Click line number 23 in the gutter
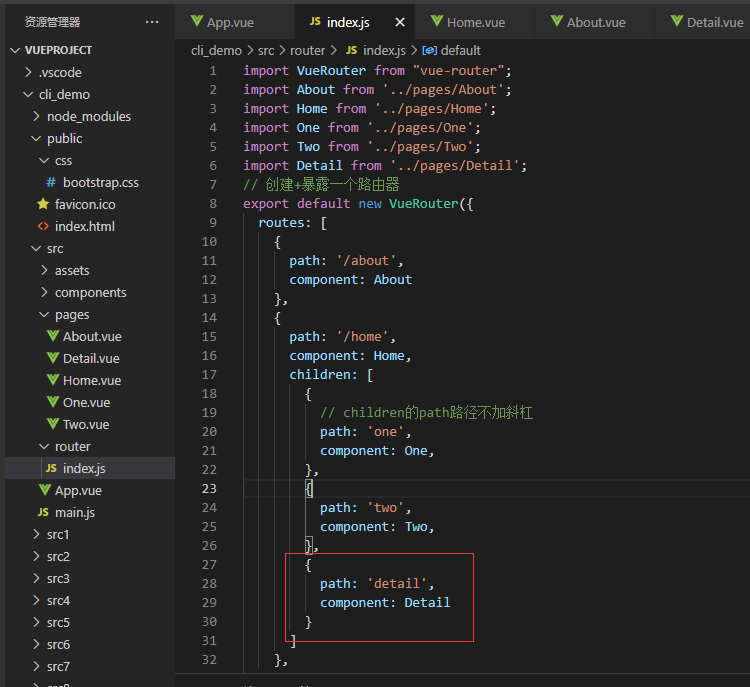The image size is (750, 687). (209, 488)
